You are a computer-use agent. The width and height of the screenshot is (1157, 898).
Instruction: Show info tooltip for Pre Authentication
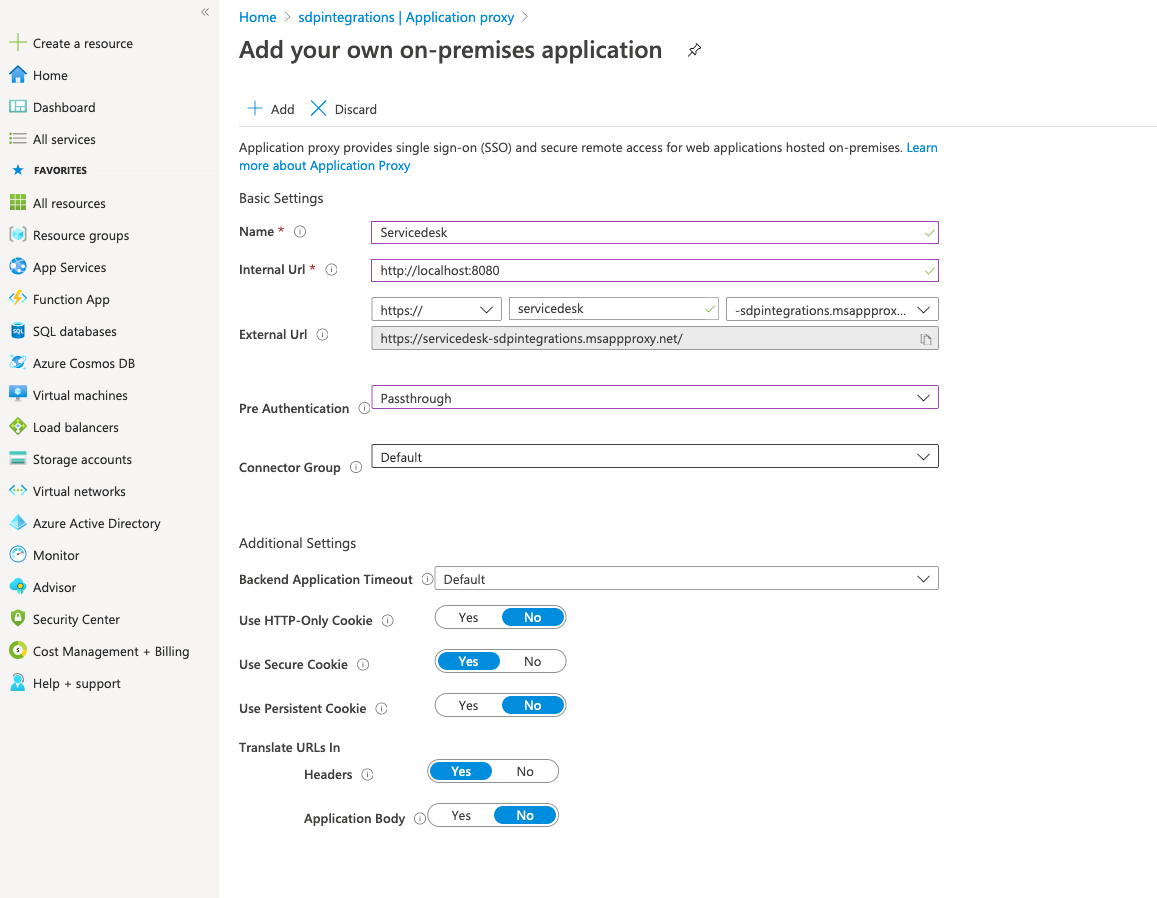pos(364,408)
